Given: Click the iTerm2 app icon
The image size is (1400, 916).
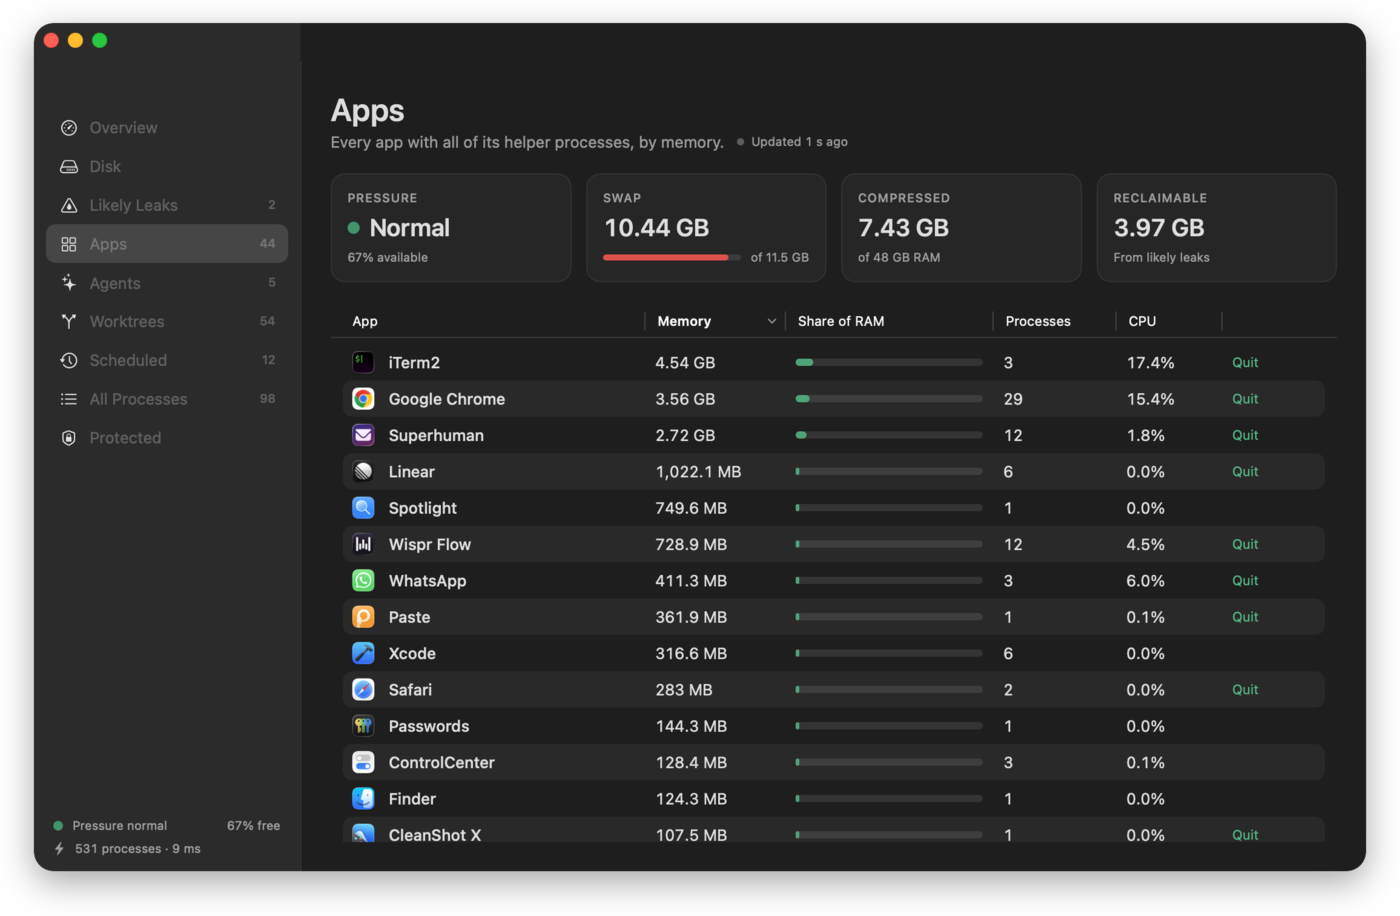Looking at the screenshot, I should click(363, 362).
